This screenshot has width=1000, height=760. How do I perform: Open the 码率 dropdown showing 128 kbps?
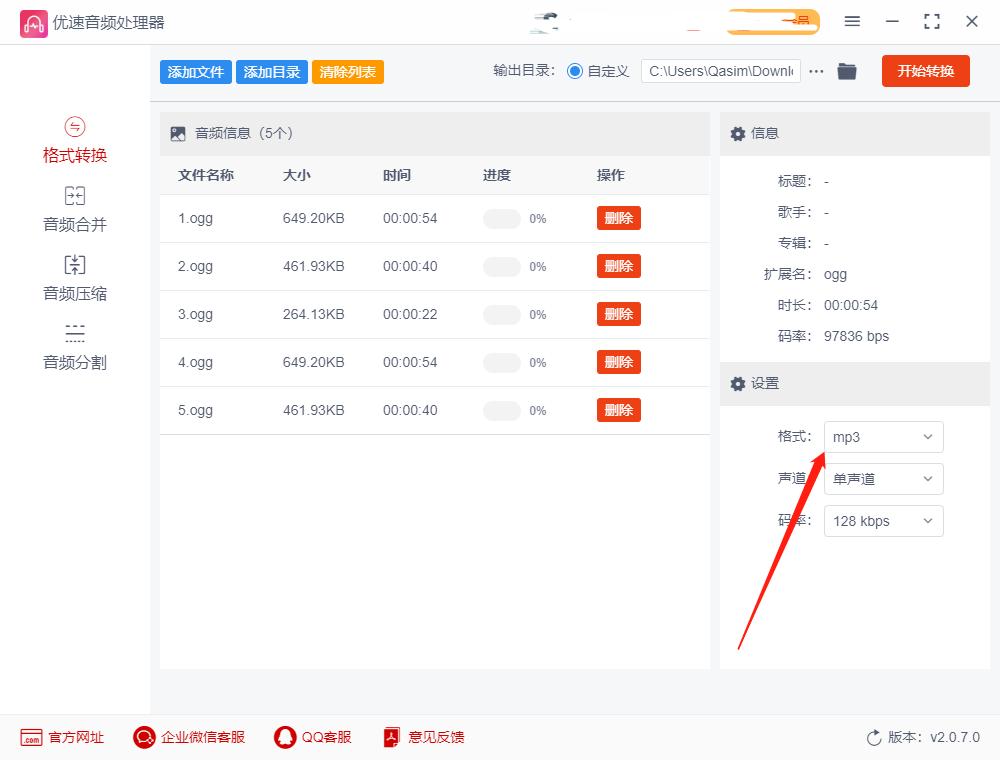click(883, 521)
